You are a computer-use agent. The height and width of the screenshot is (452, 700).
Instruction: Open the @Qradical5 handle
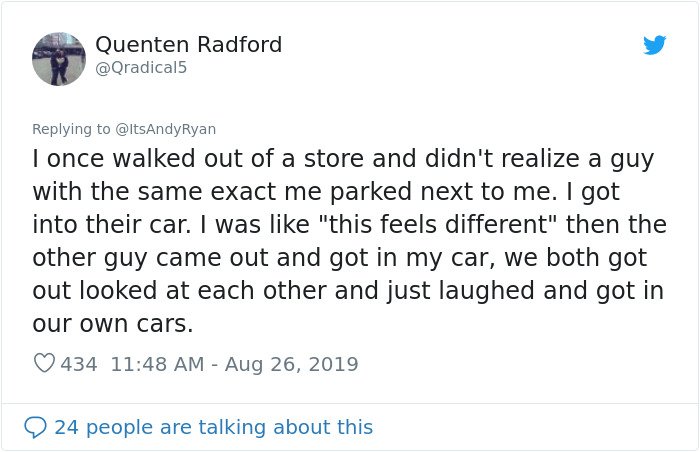click(x=141, y=67)
